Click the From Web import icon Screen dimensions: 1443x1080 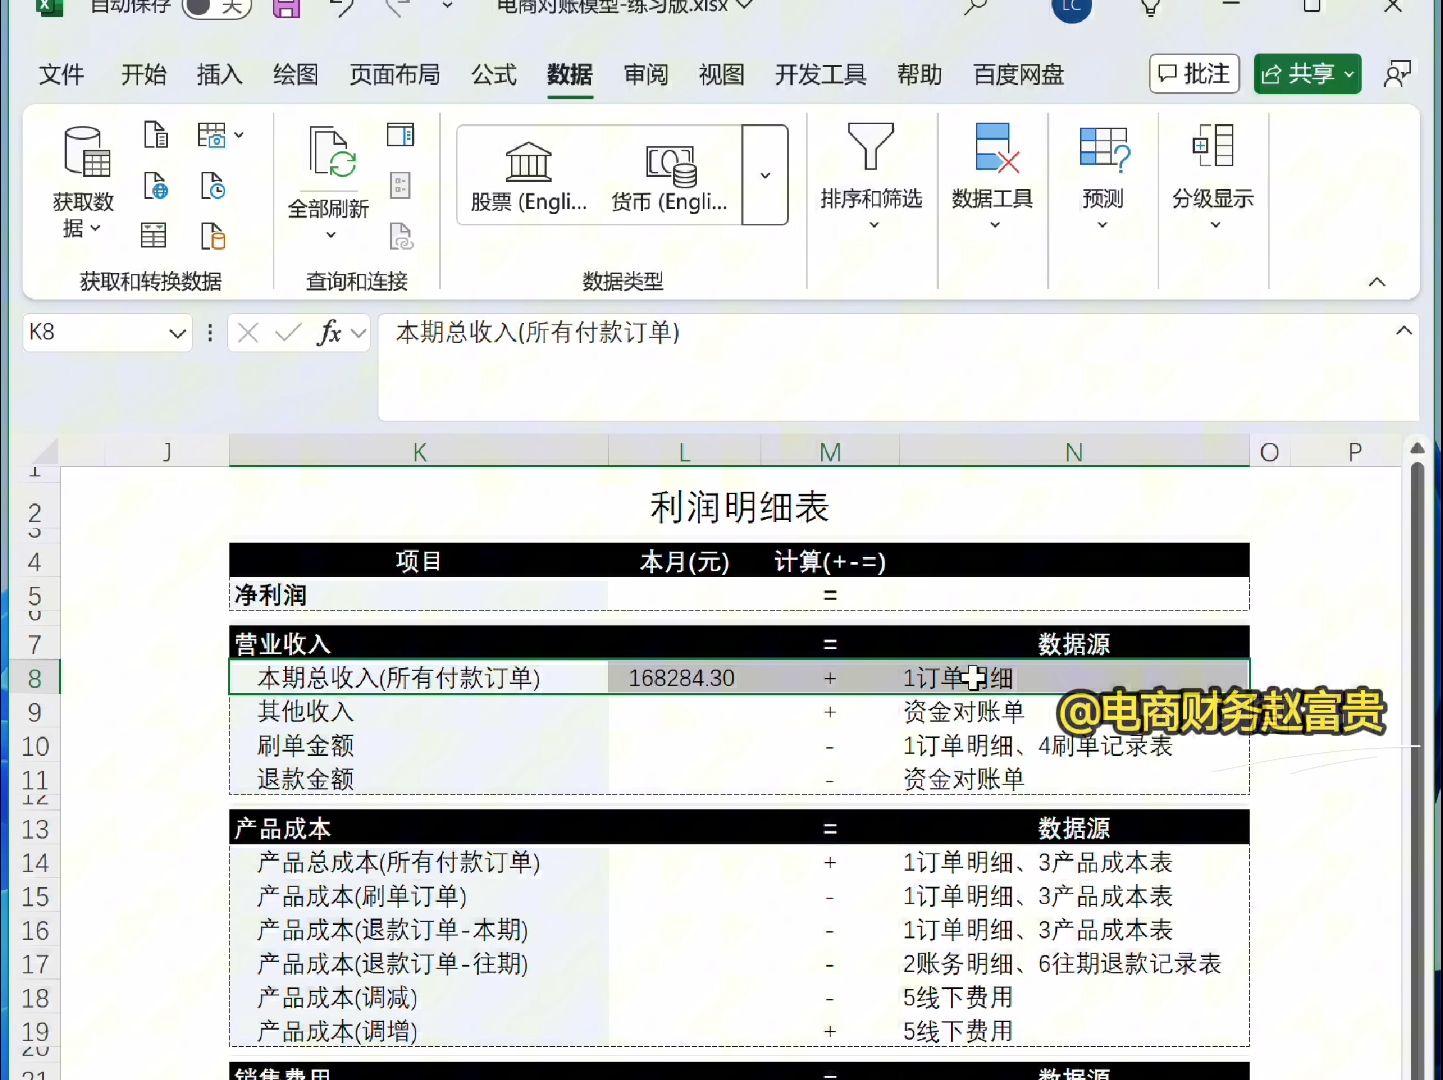(156, 185)
